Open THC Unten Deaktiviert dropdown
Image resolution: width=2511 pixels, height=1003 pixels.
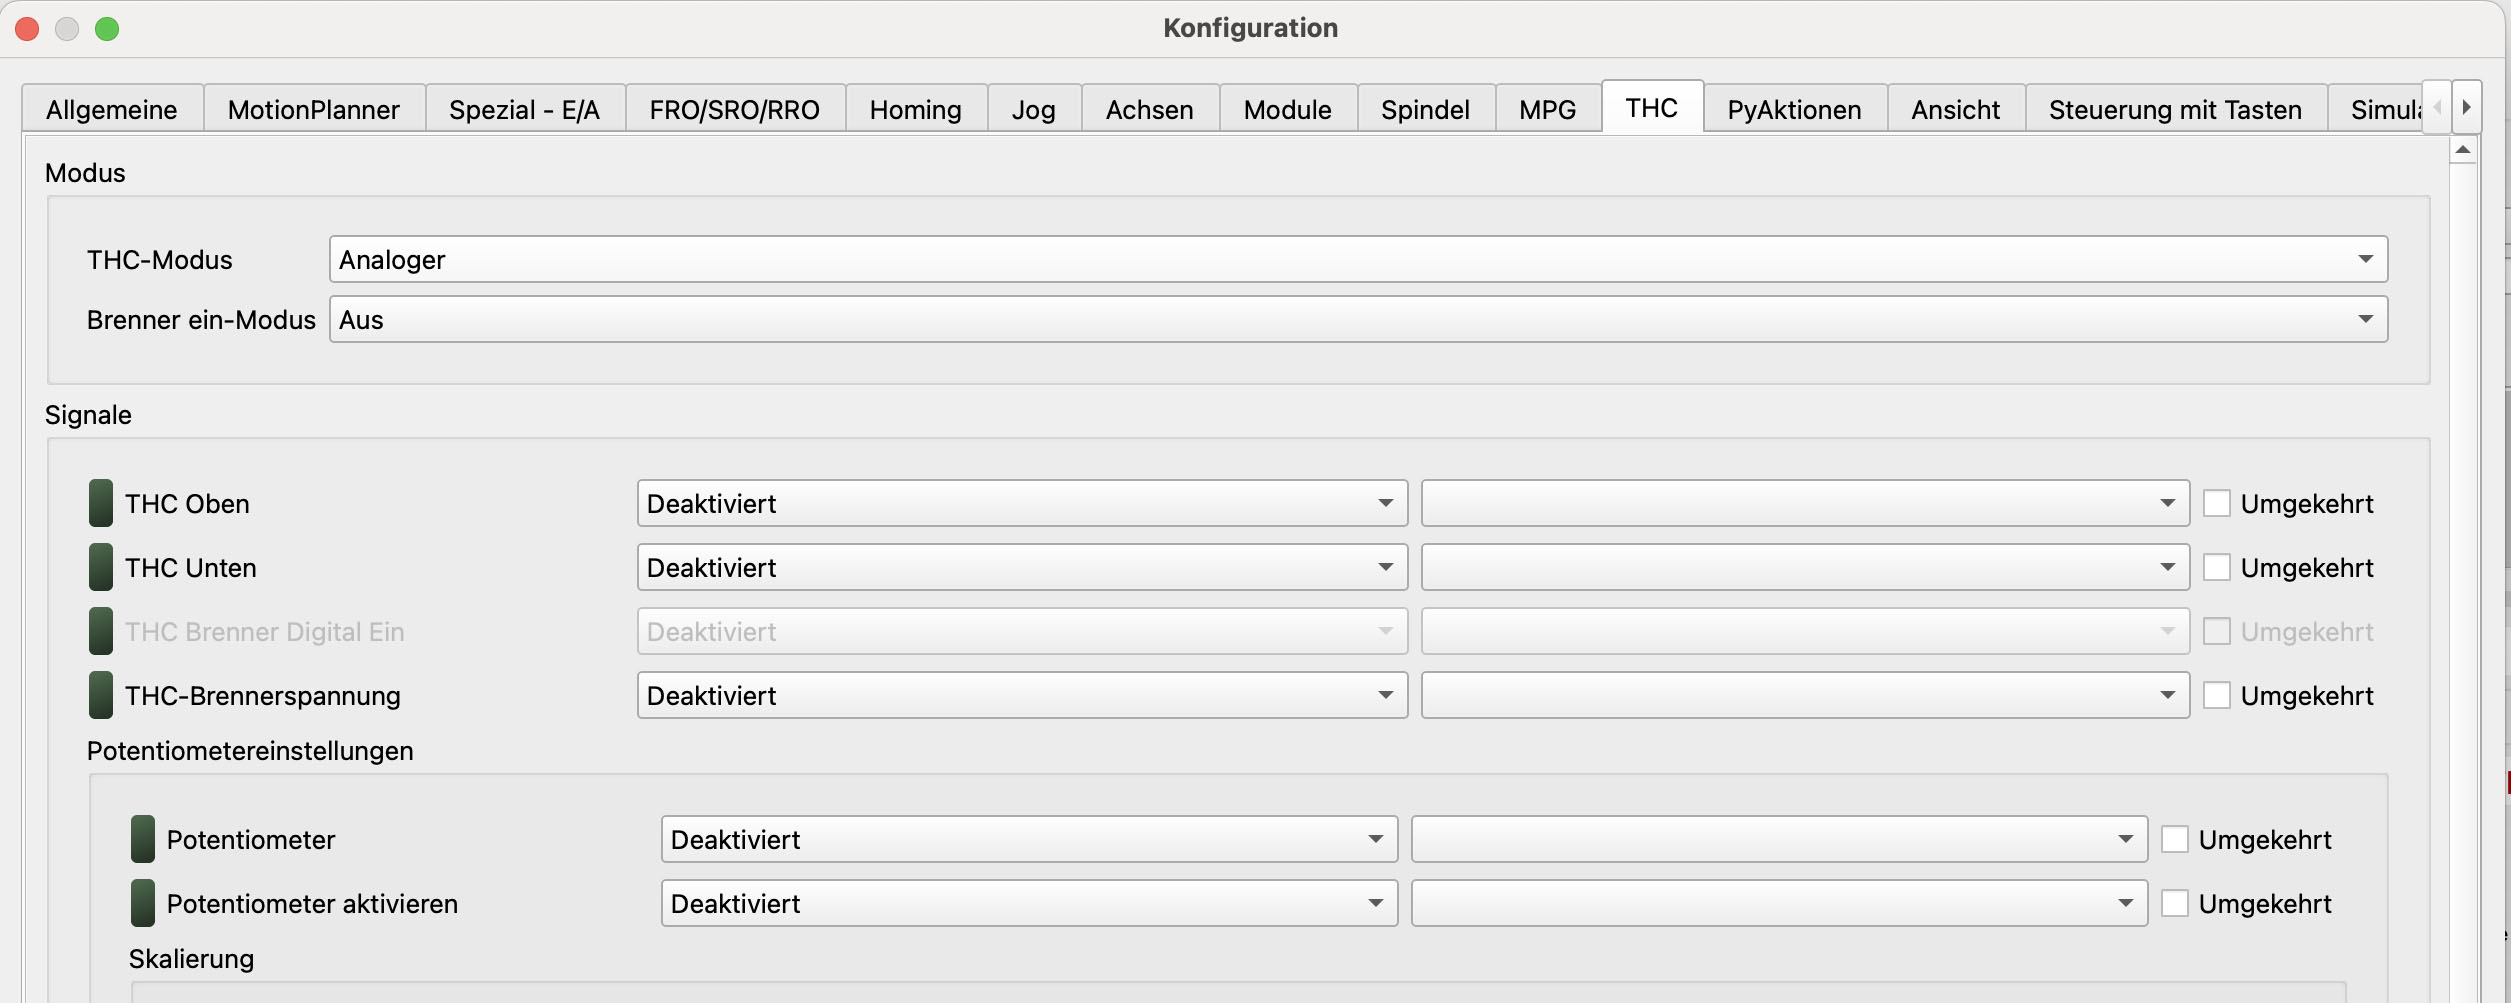tap(1021, 567)
